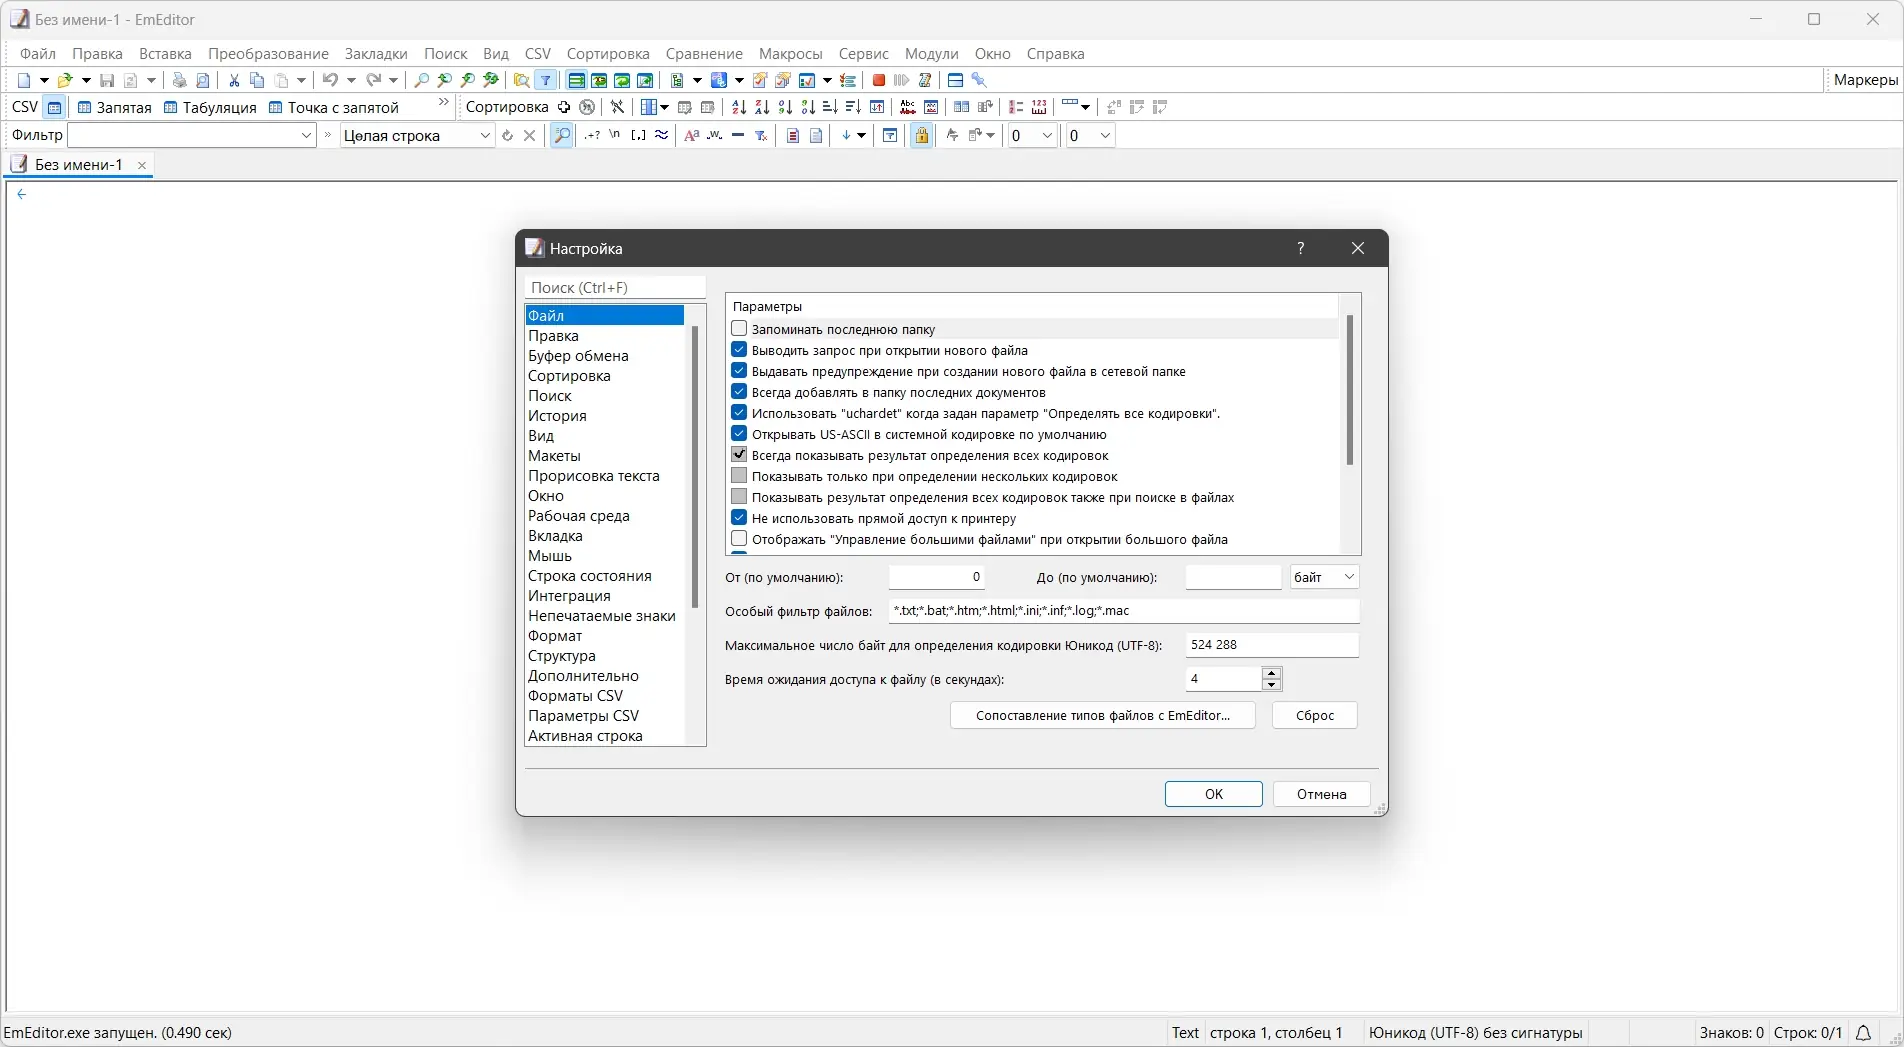The image size is (1904, 1047).
Task: Open "Сопоставление типов файлов с EmEditor..."
Action: (1102, 715)
